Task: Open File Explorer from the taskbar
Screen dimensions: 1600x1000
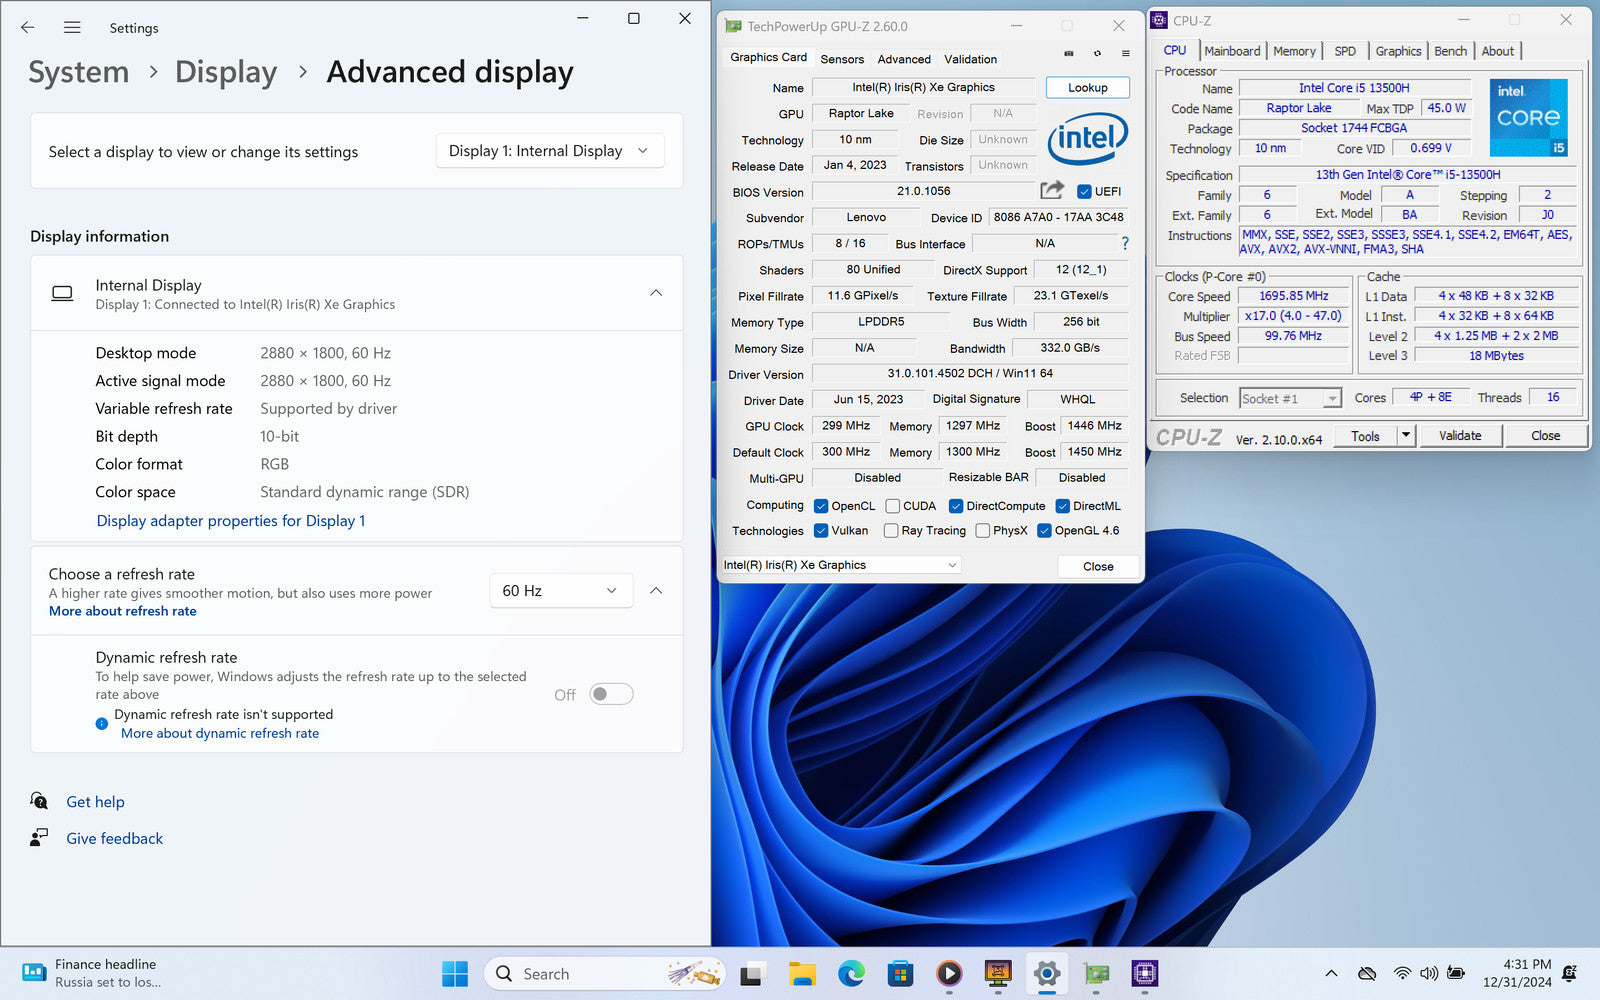Action: pyautogui.click(x=802, y=973)
